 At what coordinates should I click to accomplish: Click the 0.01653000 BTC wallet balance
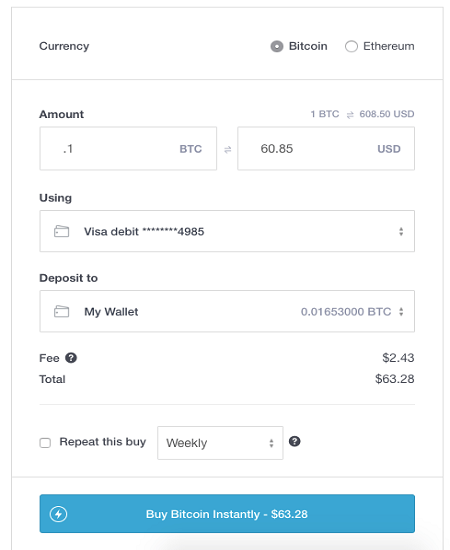tap(346, 311)
